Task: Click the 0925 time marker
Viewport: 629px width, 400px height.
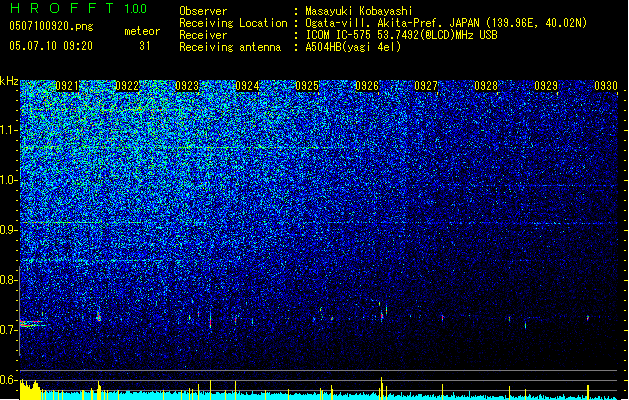Action: pyautogui.click(x=307, y=86)
